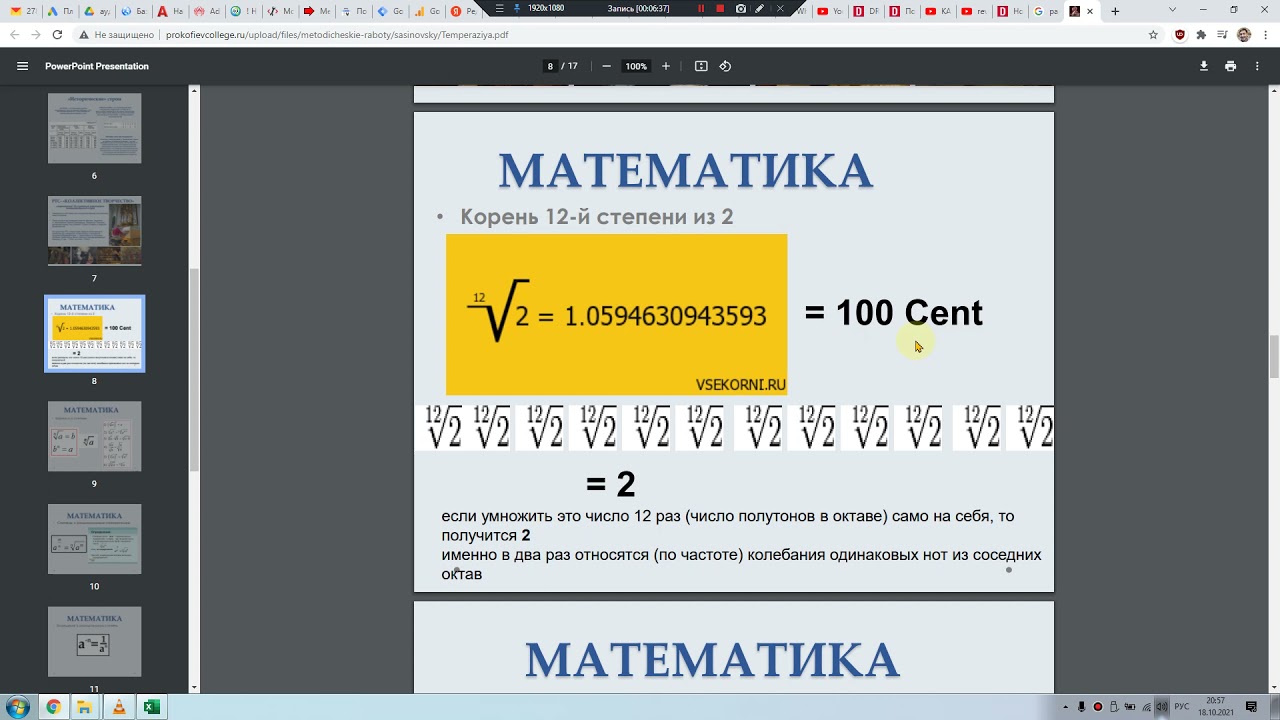Open the clock showing 20:57
This screenshot has height=720, width=1280.
(x=1215, y=707)
